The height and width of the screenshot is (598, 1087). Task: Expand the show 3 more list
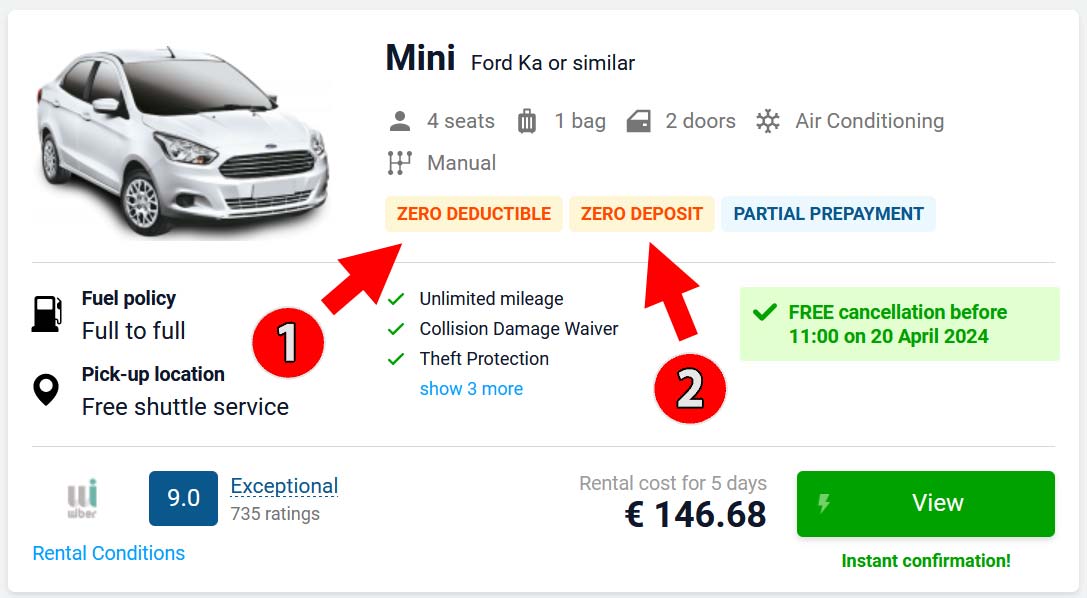(471, 389)
